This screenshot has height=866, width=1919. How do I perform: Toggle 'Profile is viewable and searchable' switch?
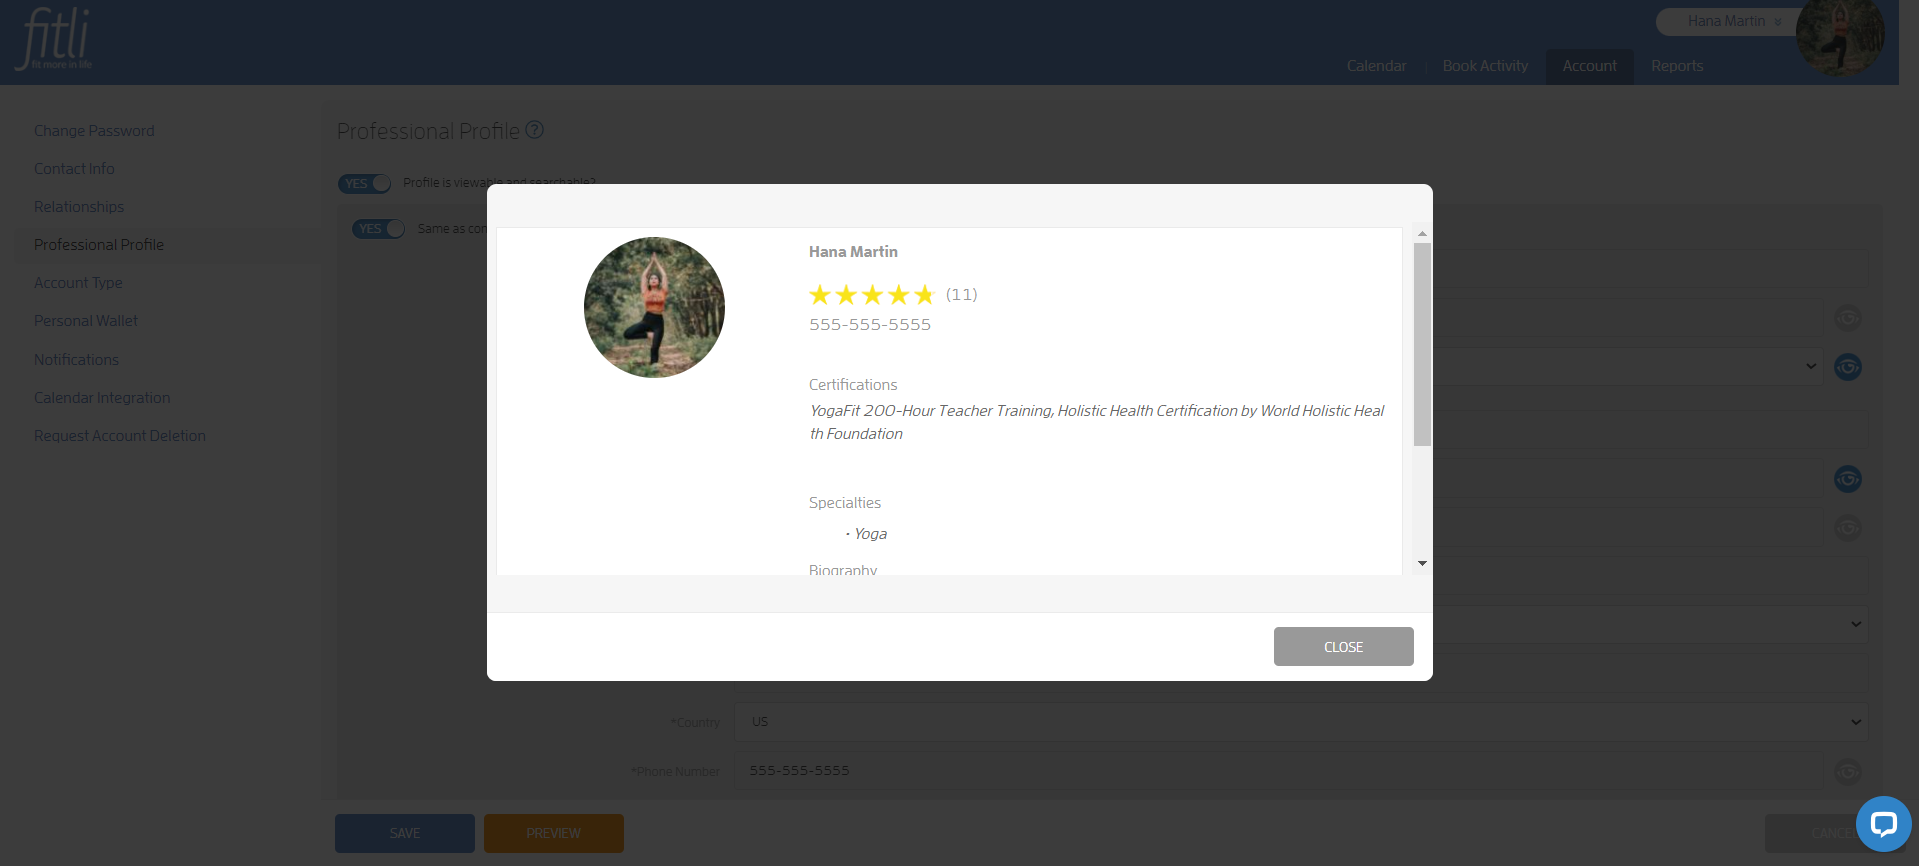click(365, 184)
